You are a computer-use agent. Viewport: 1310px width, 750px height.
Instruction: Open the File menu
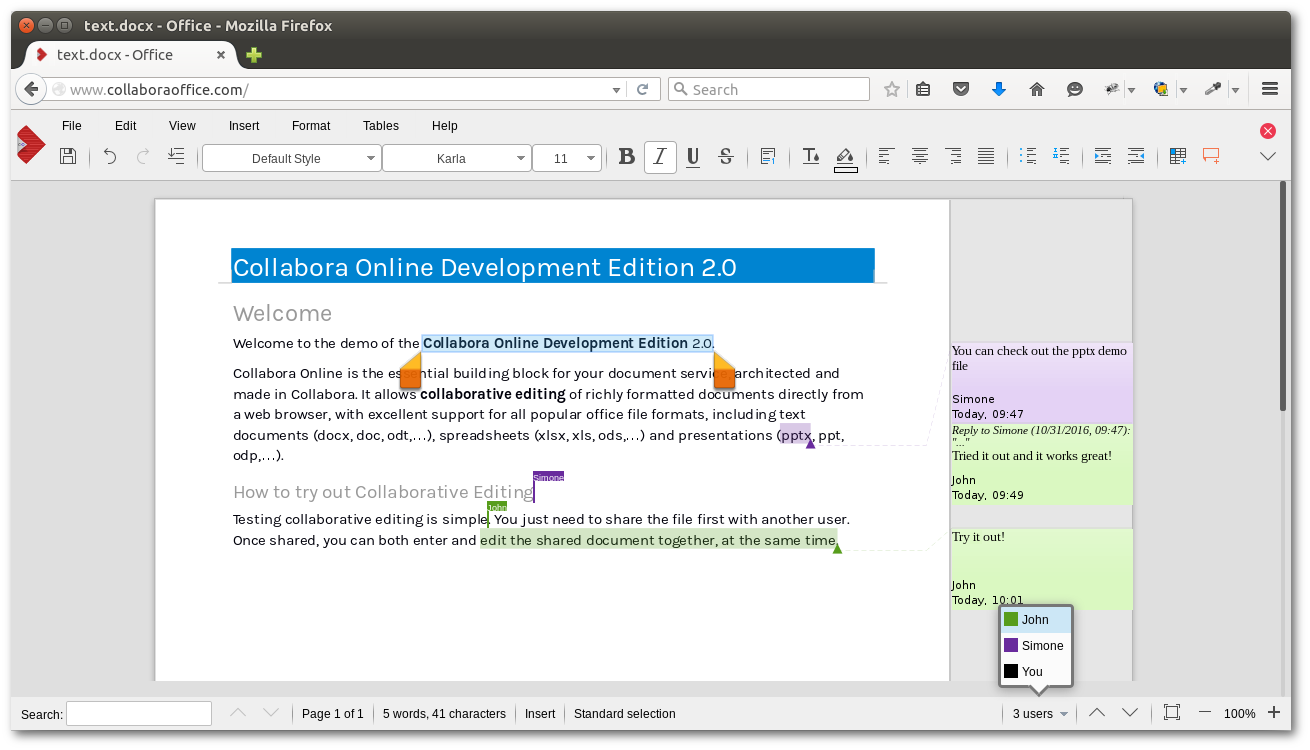tap(72, 126)
